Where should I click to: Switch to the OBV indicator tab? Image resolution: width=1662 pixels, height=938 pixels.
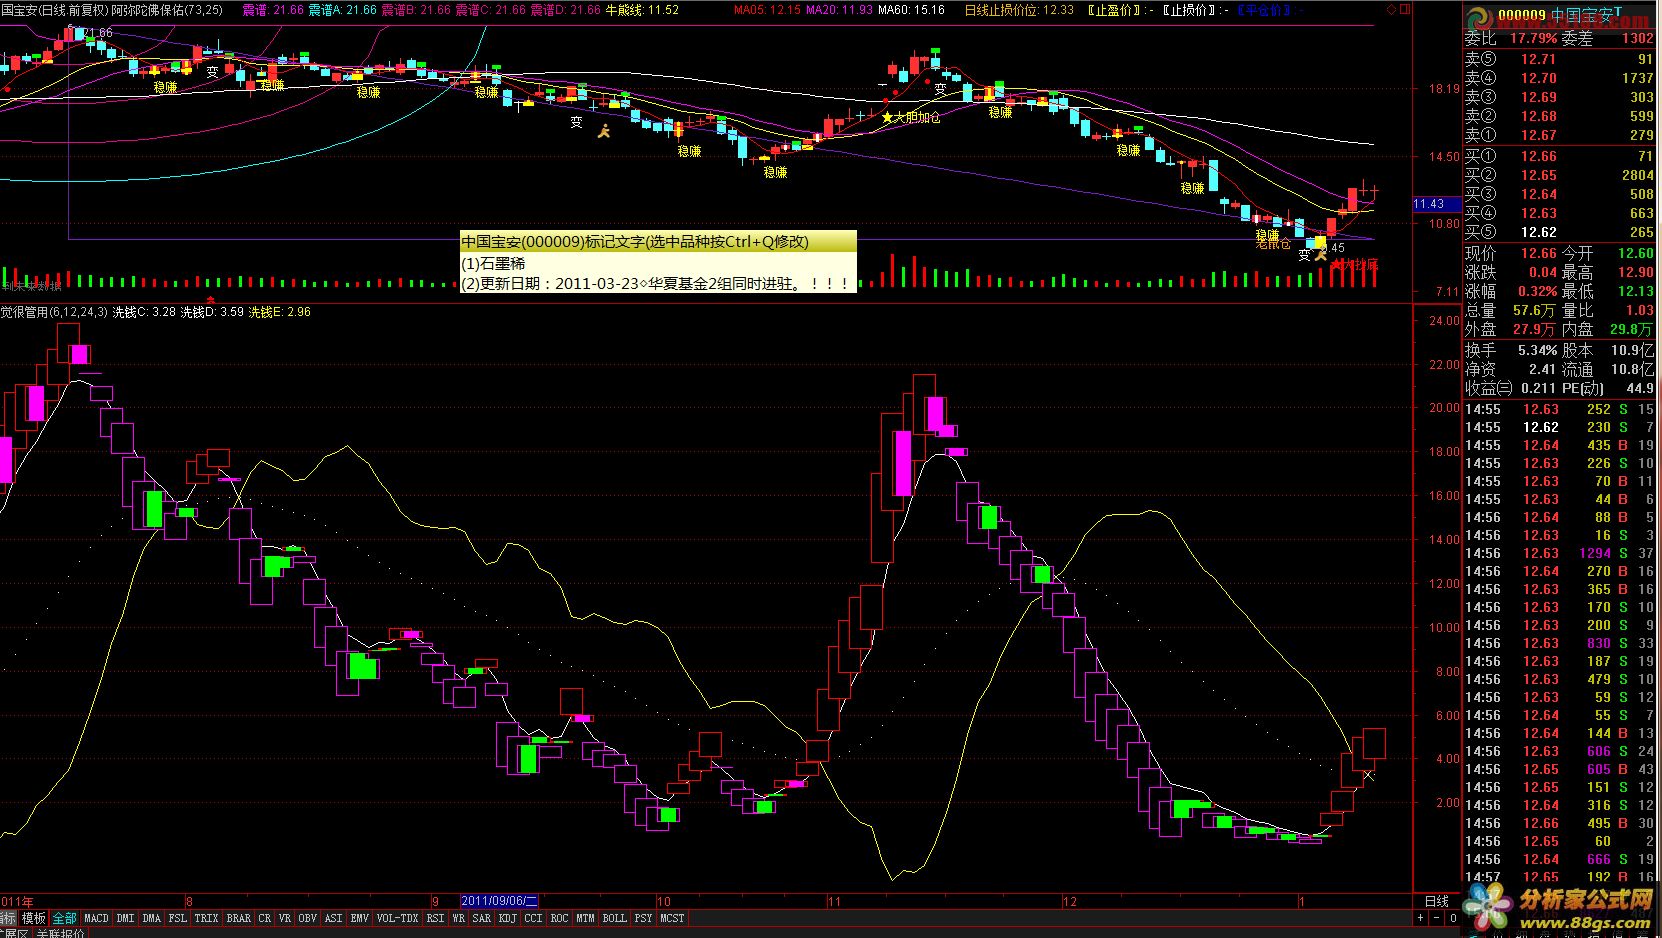(308, 918)
